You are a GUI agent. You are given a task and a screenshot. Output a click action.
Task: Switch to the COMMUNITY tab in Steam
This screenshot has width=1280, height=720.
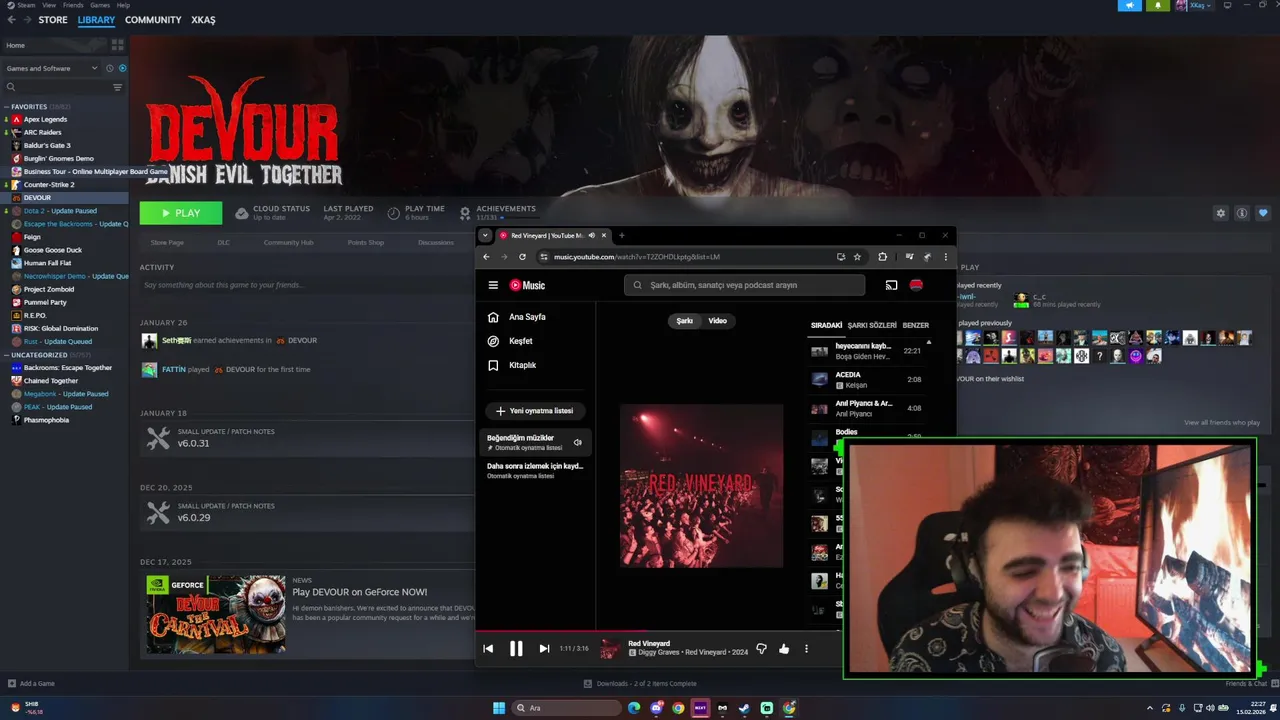click(153, 20)
